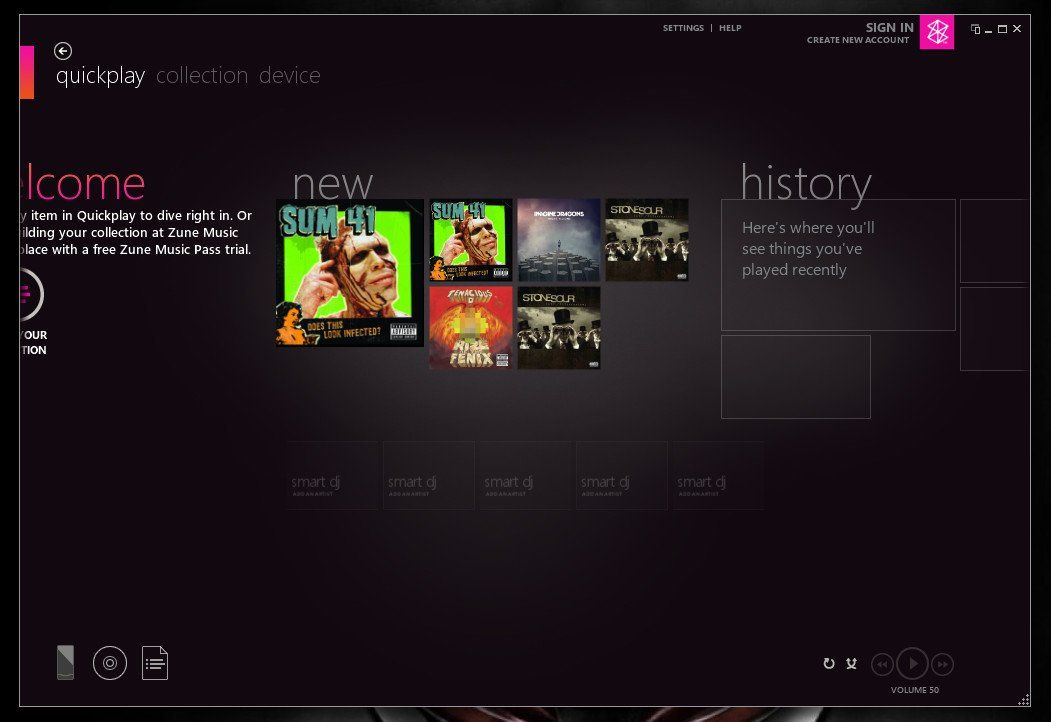The width and height of the screenshot is (1051, 722).
Task: Open the quickplay tab
Action: coord(101,76)
